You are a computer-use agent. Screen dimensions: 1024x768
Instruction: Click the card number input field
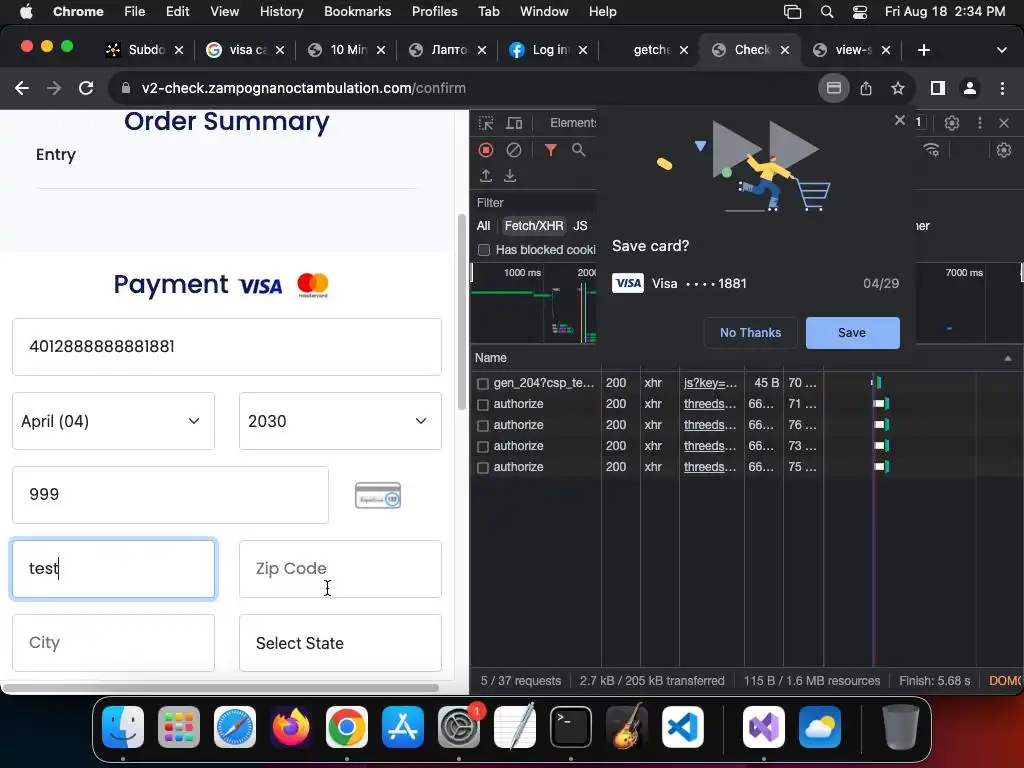(227, 347)
